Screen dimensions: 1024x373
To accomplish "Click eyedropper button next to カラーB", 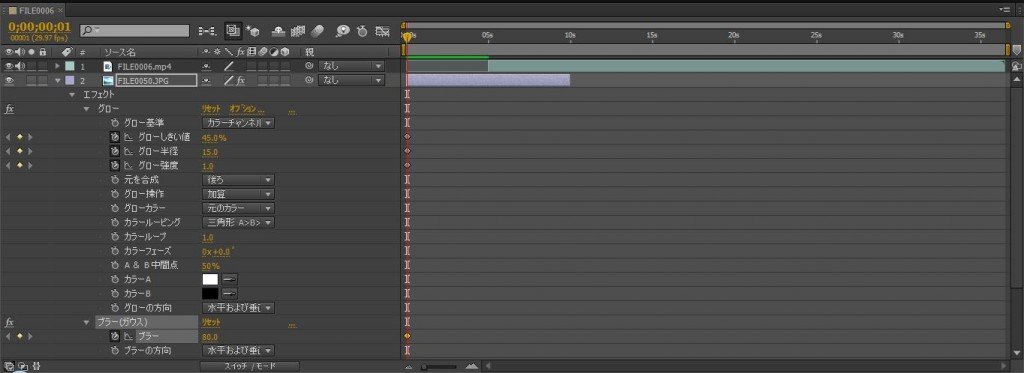I will click(229, 294).
